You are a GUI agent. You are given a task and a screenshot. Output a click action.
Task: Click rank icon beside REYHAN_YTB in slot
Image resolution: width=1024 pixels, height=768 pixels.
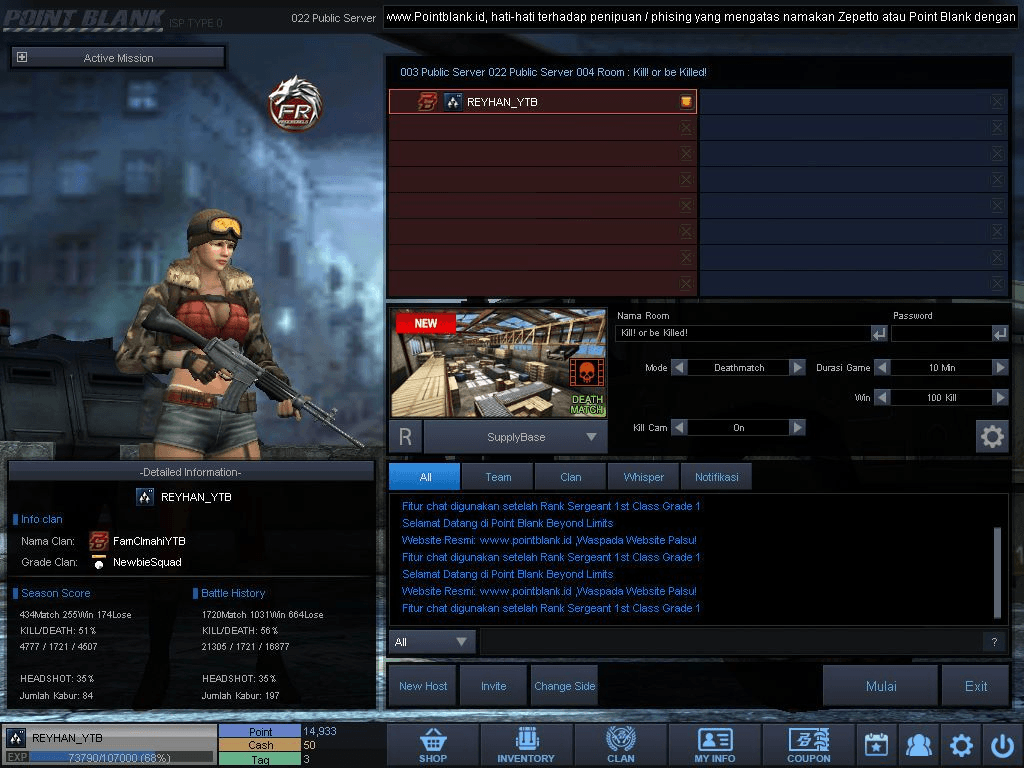click(453, 102)
